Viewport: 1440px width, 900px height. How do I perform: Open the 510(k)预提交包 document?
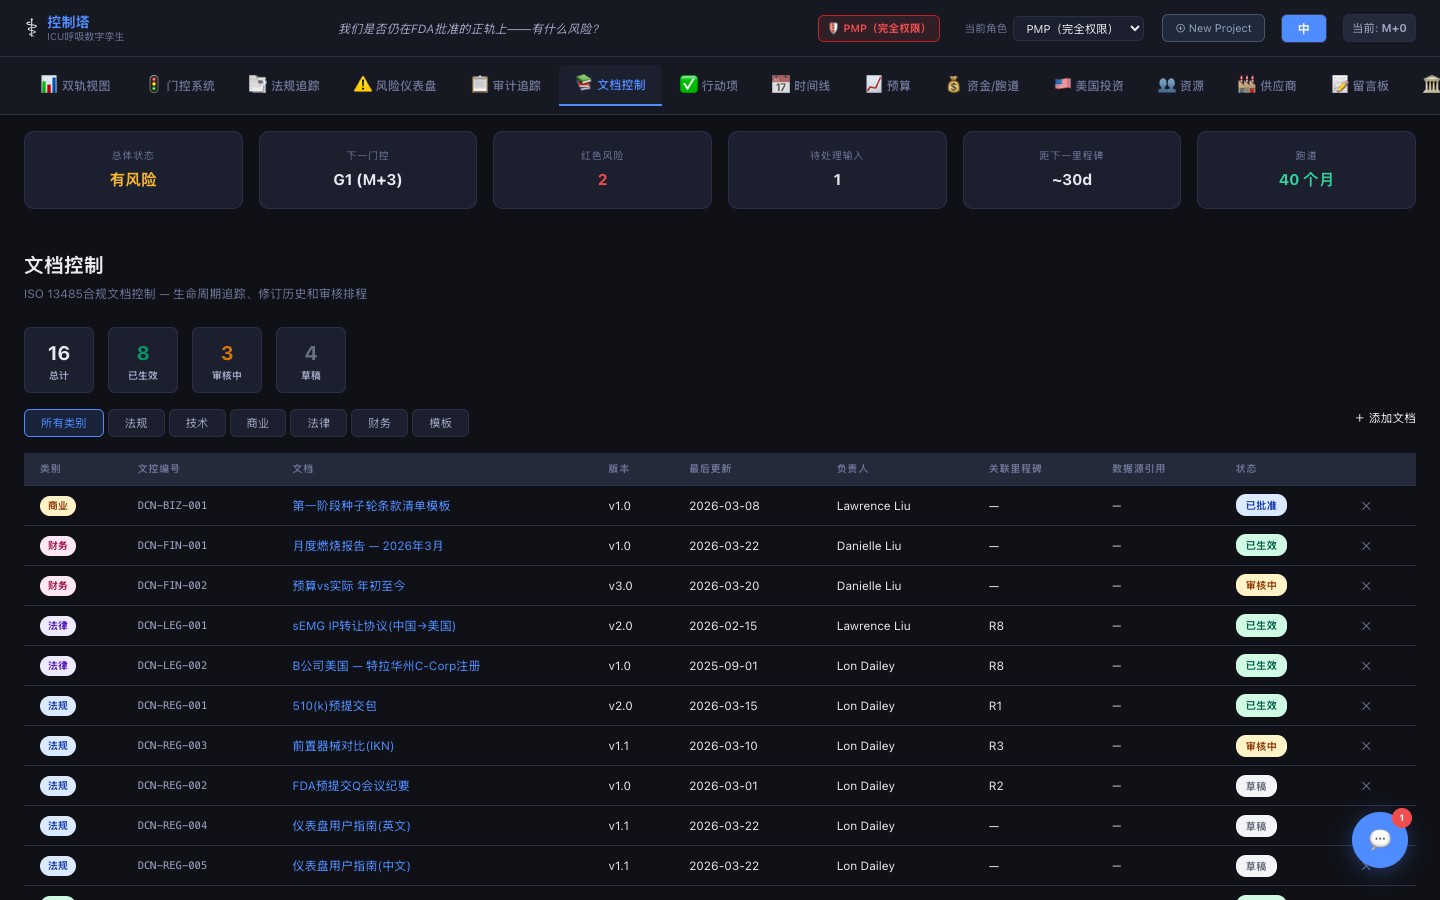(x=334, y=706)
